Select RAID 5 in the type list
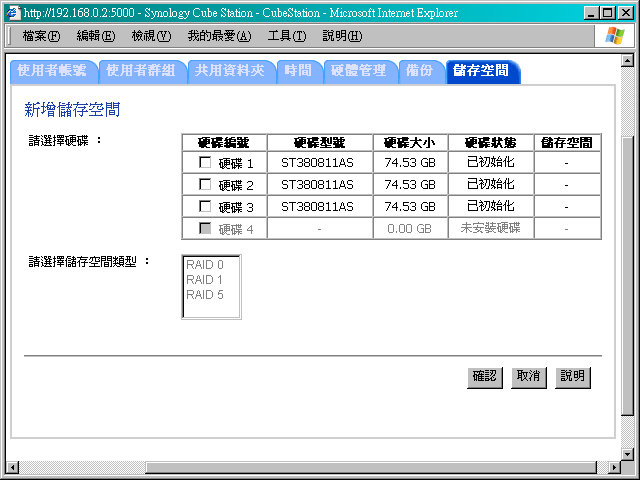The width and height of the screenshot is (640, 480). 205,295
